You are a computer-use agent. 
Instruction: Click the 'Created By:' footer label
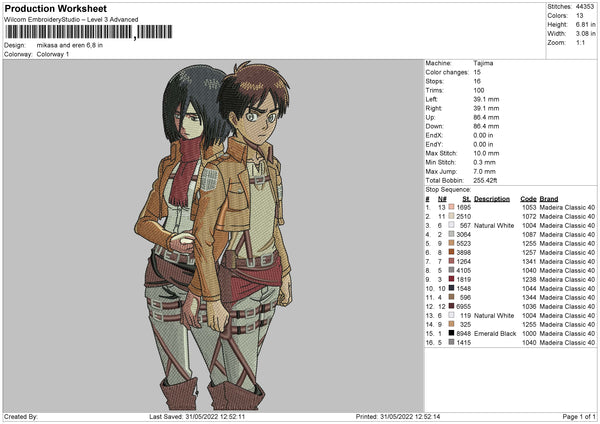(x=21, y=416)
